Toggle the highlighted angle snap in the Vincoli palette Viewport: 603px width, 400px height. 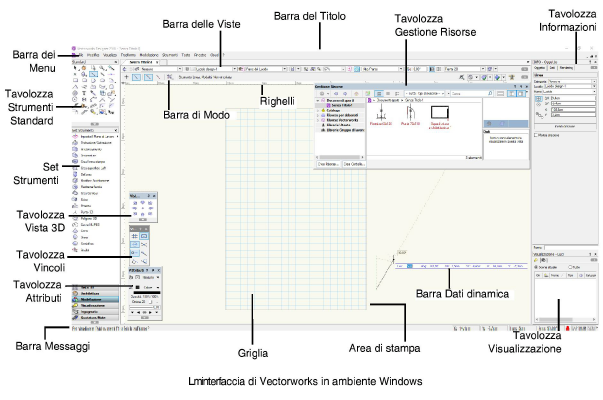(x=135, y=244)
